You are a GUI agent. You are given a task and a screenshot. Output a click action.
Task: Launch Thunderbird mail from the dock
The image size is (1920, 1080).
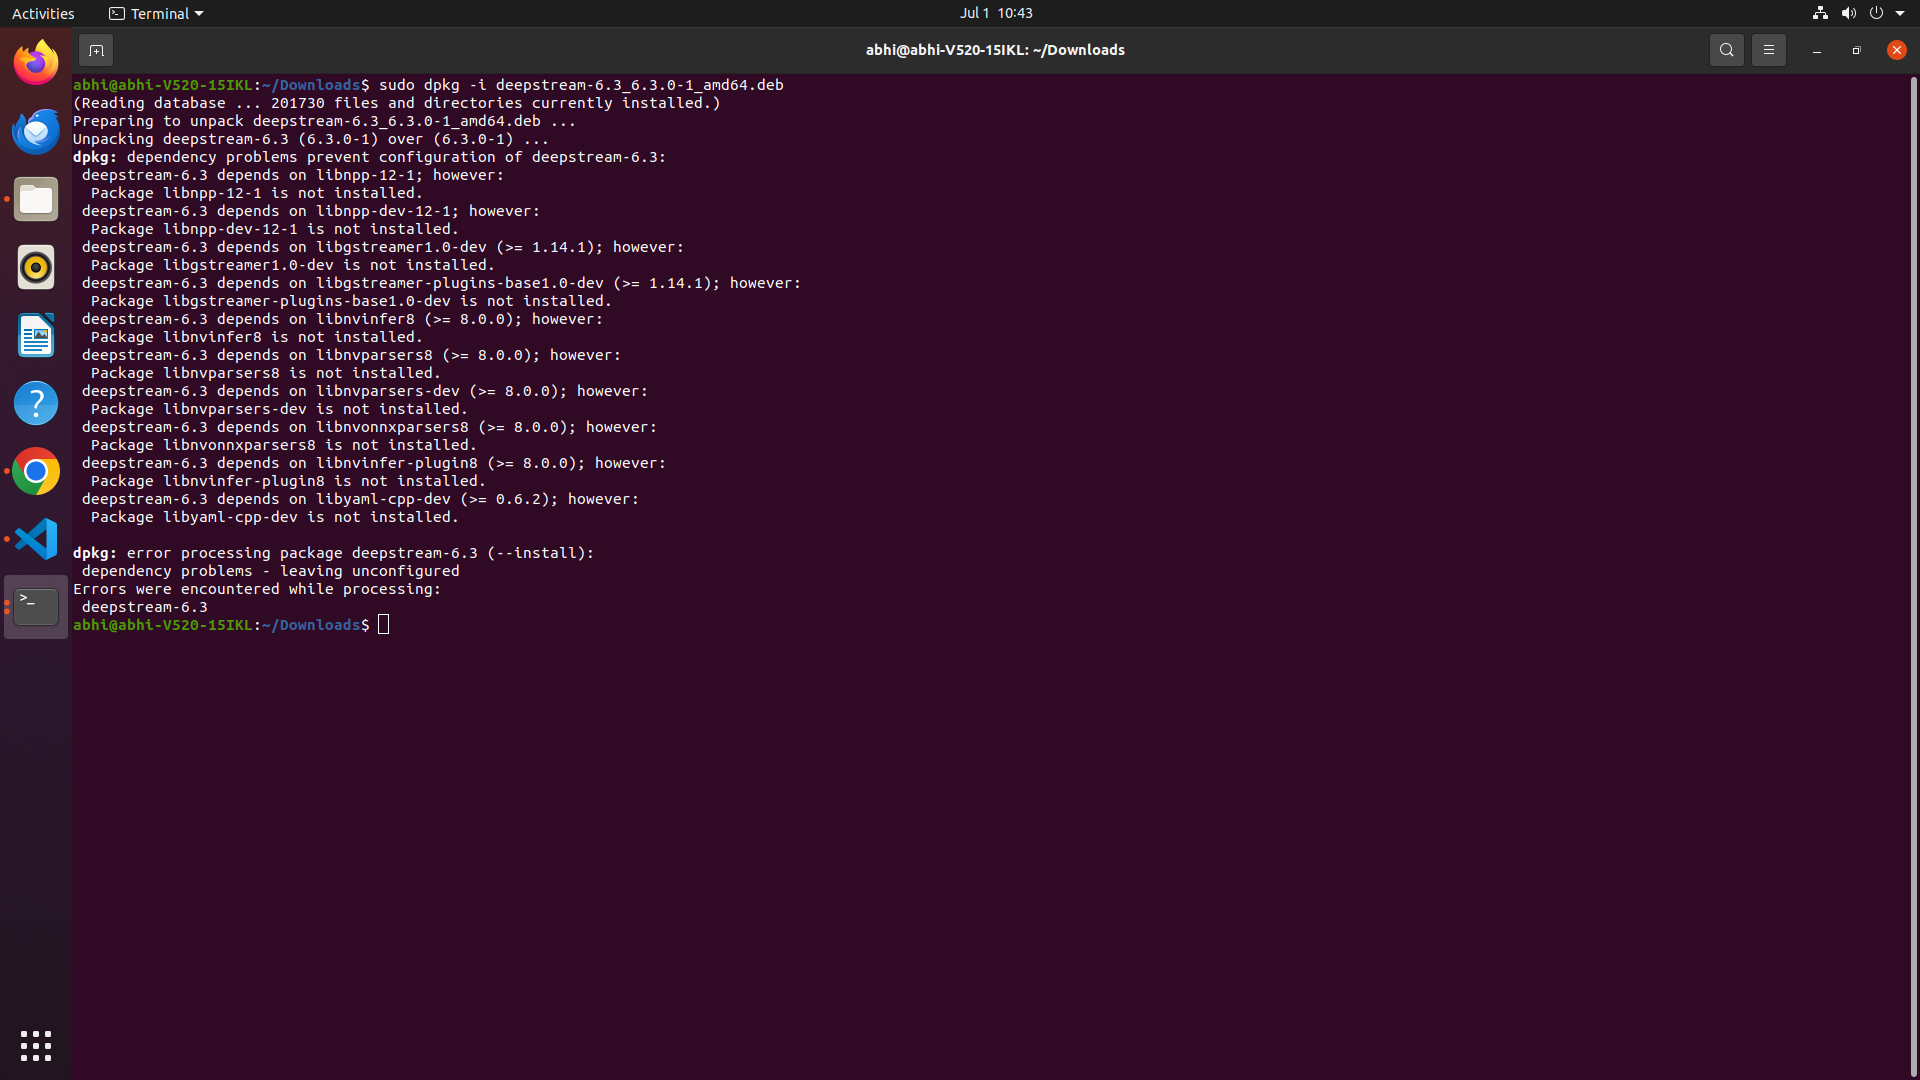point(36,131)
